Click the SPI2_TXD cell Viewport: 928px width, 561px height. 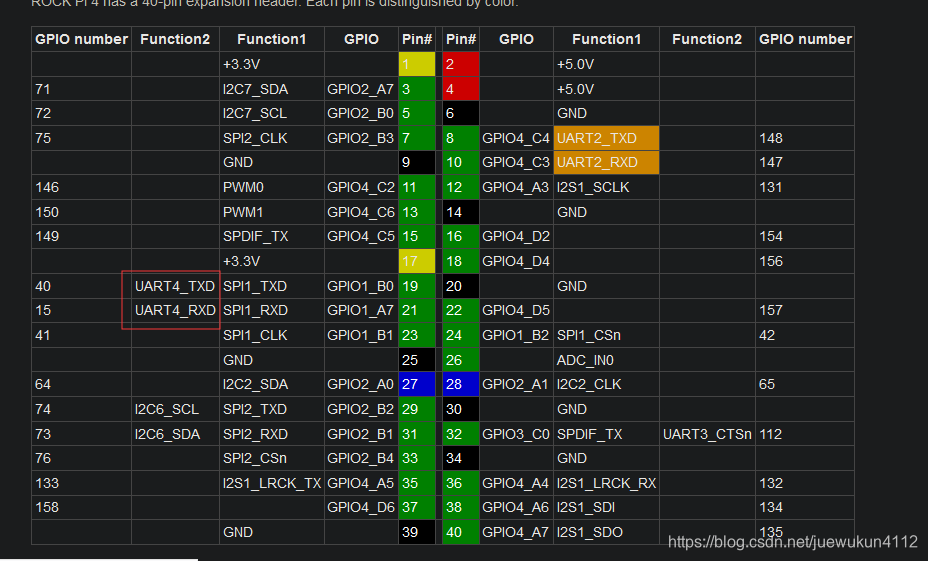click(272, 409)
